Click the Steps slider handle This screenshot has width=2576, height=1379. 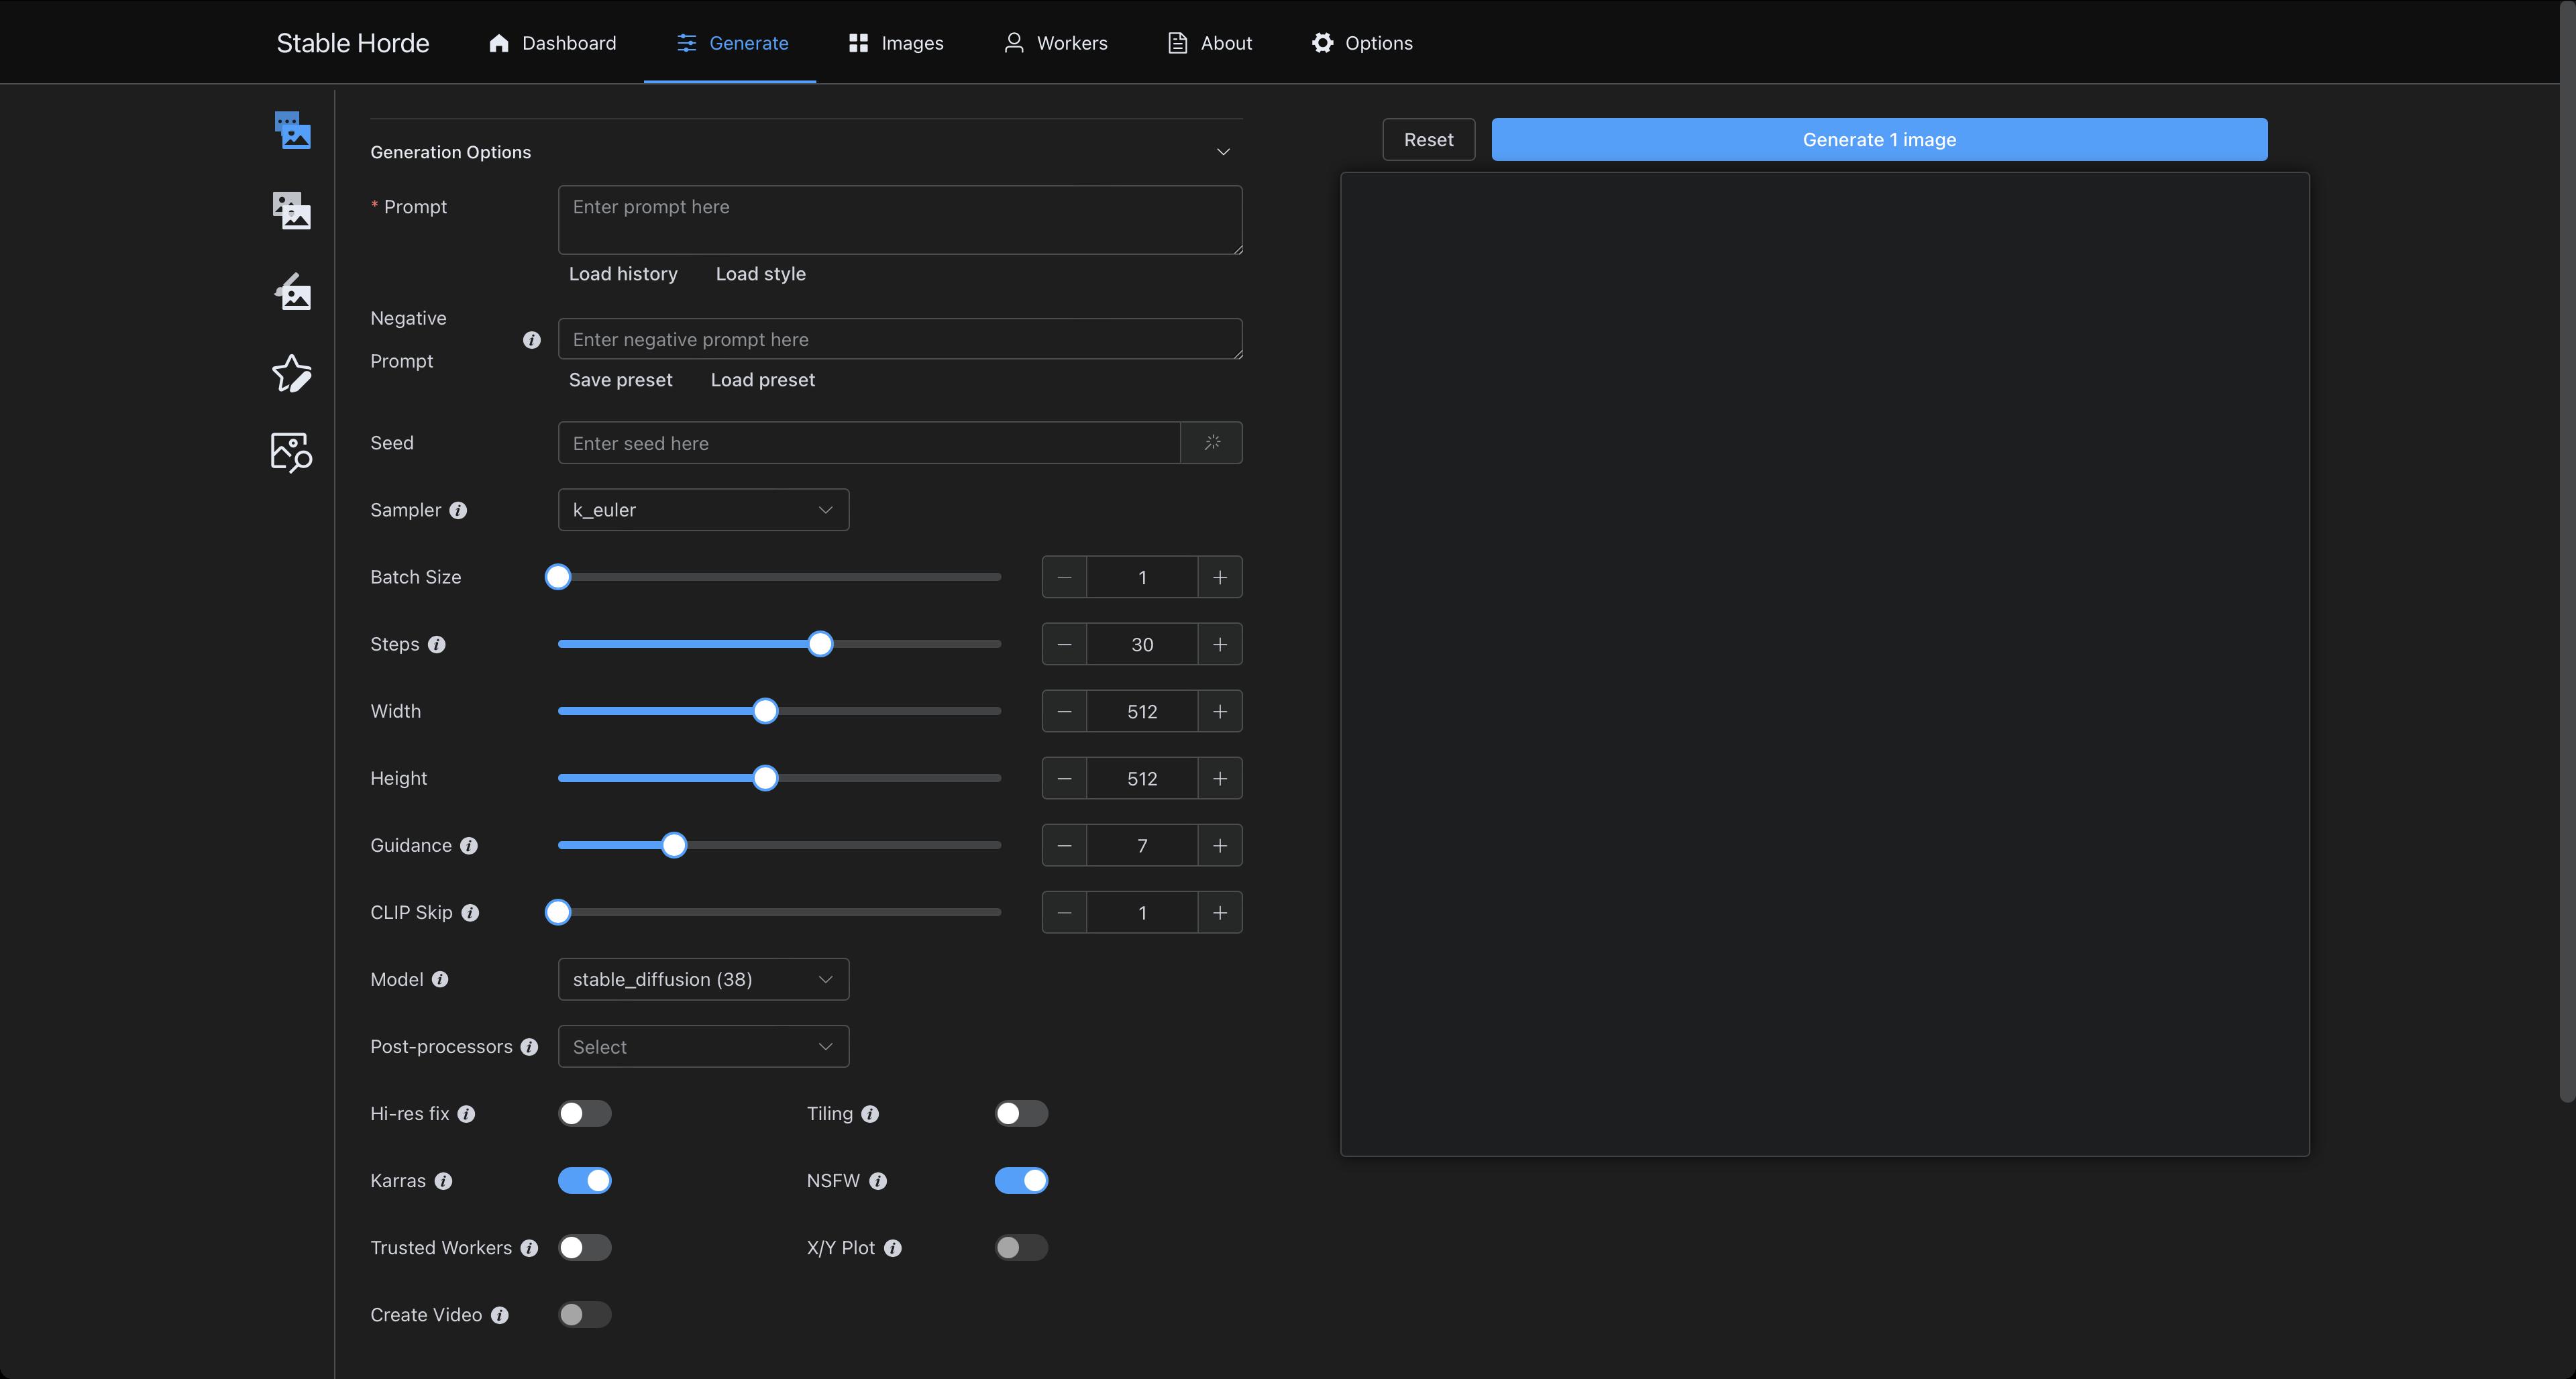820,644
